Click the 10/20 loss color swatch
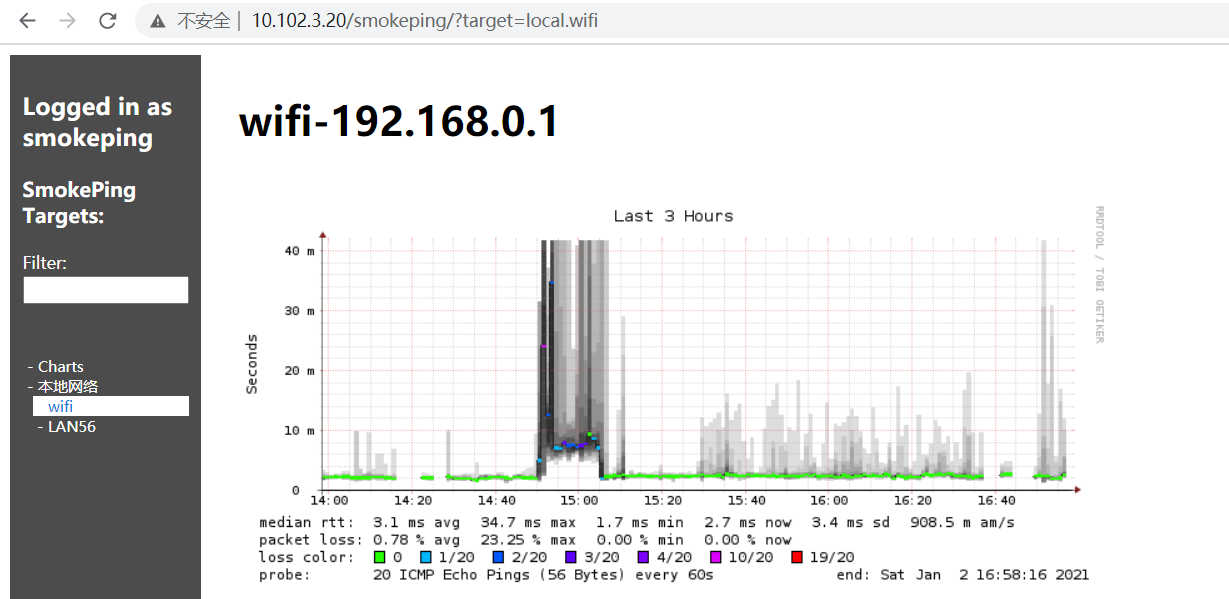Image resolution: width=1229 pixels, height=599 pixels. pyautogui.click(x=715, y=557)
